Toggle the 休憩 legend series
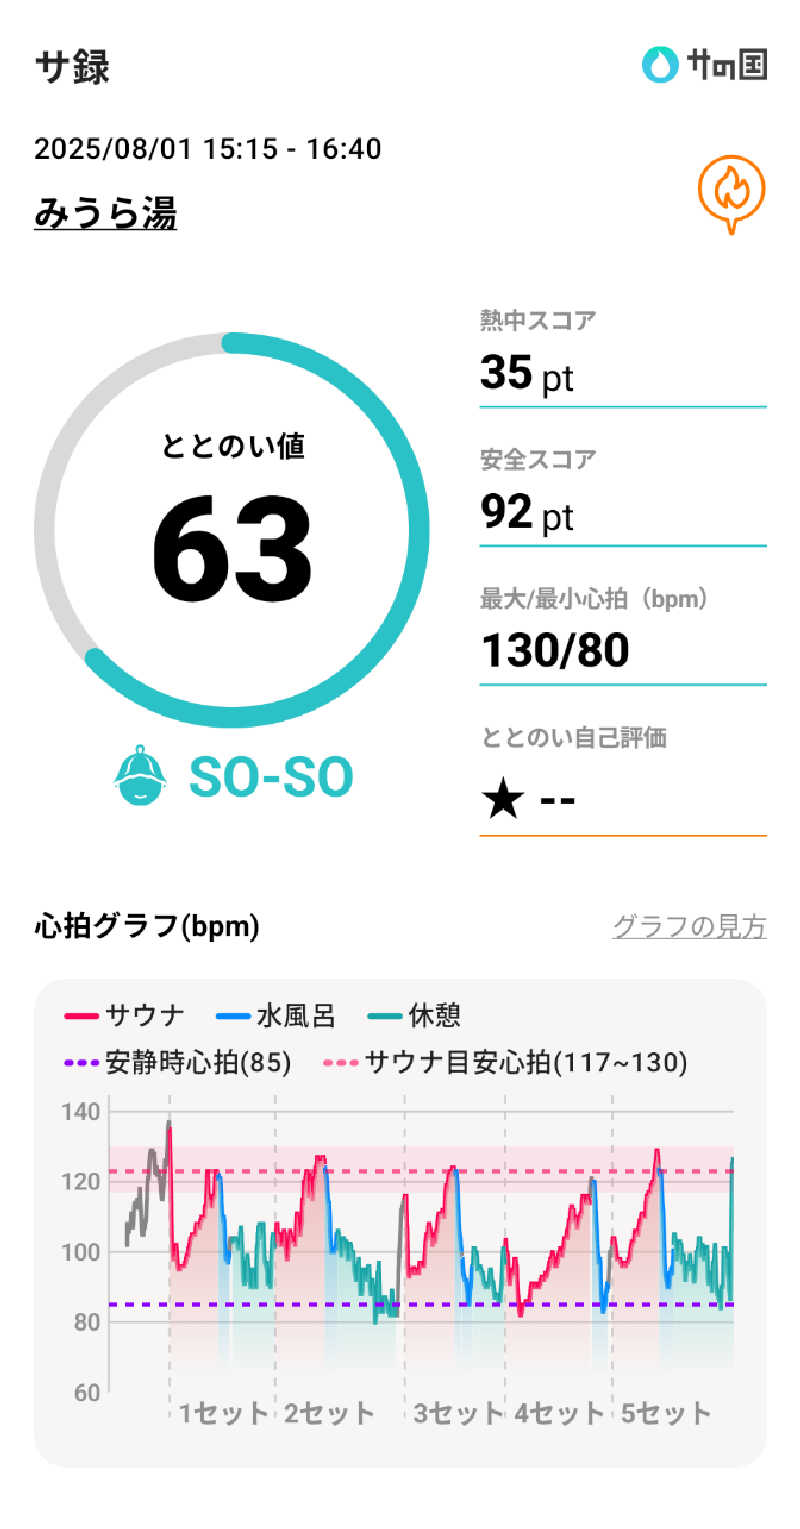 pyautogui.click(x=414, y=1017)
